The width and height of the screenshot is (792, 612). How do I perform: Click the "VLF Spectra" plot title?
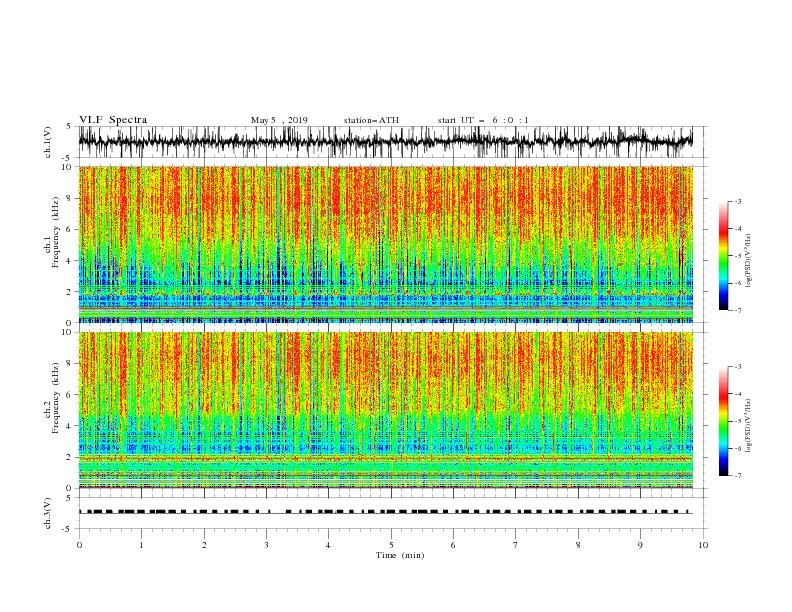tap(113, 120)
